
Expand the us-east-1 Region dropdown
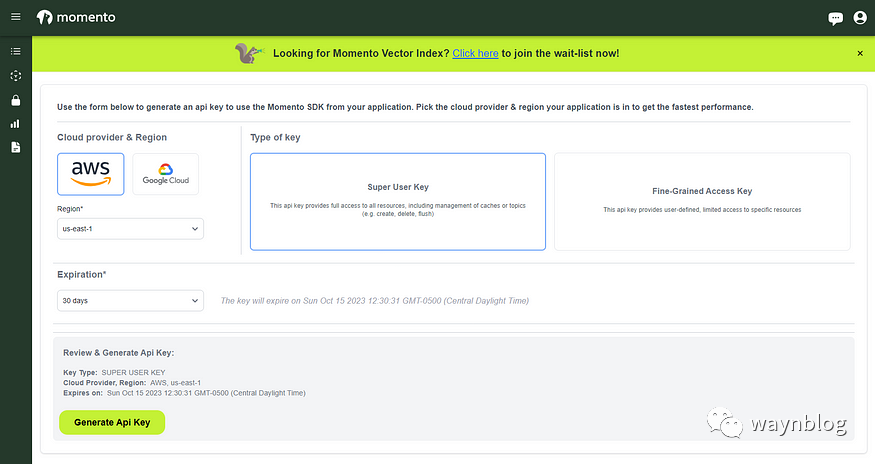pyautogui.click(x=130, y=229)
